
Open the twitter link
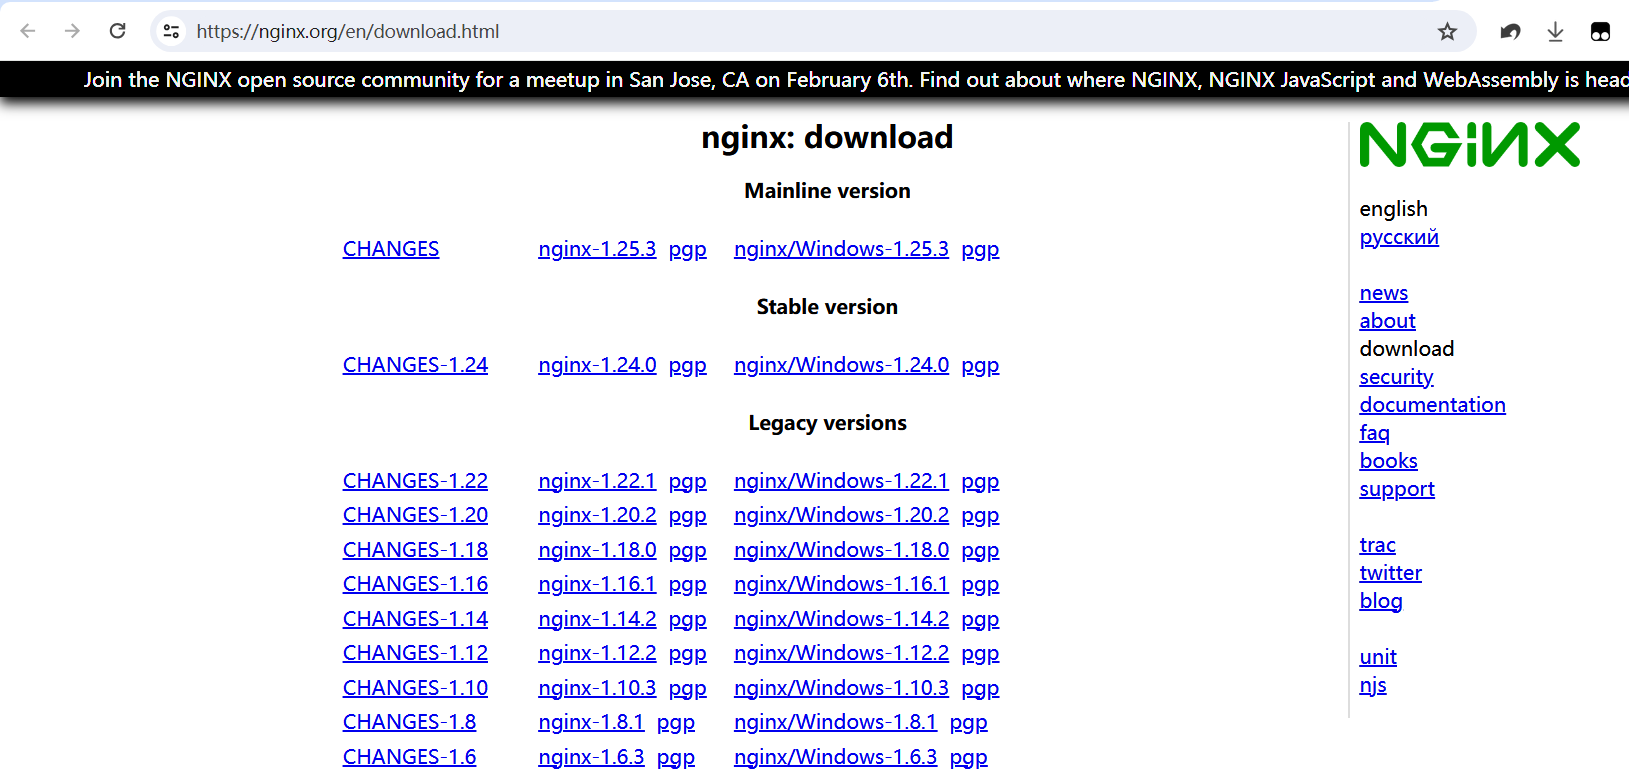(x=1391, y=573)
